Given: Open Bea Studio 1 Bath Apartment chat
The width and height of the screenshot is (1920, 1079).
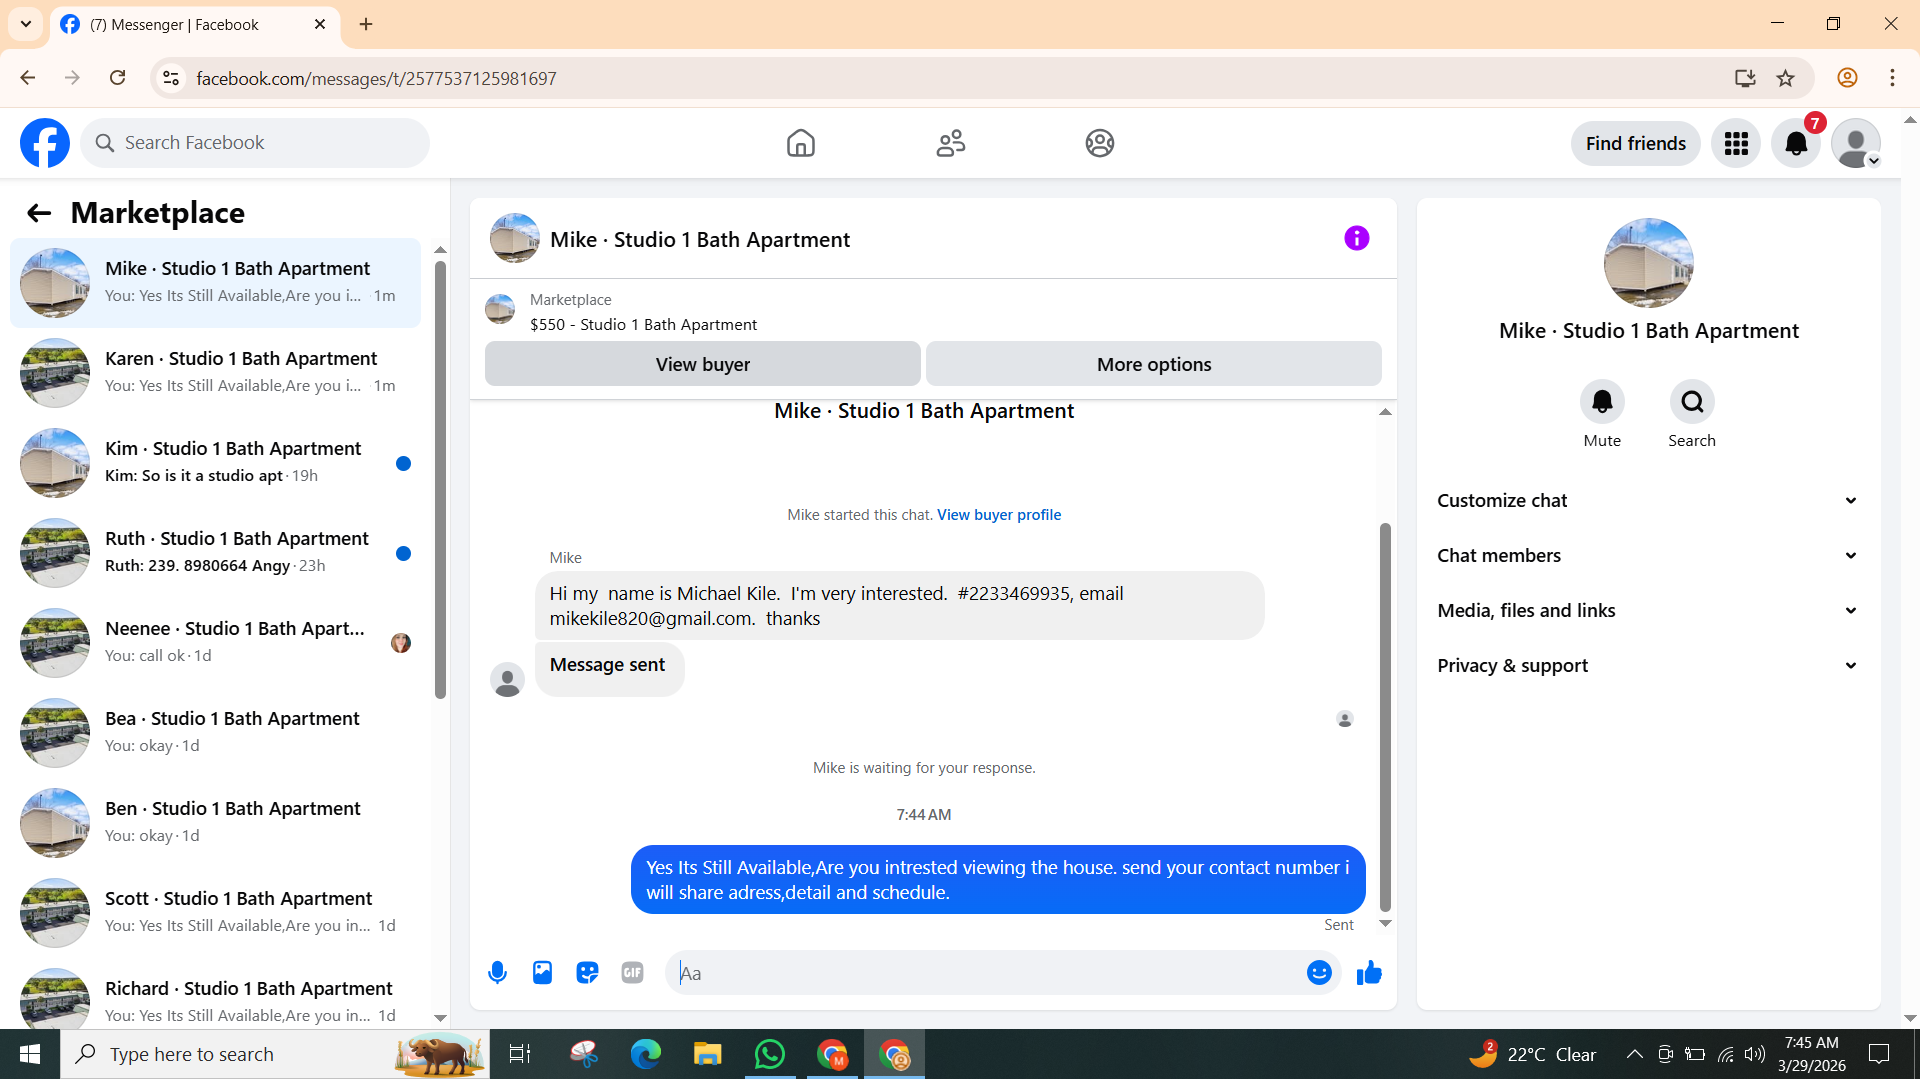Looking at the screenshot, I should pos(215,733).
